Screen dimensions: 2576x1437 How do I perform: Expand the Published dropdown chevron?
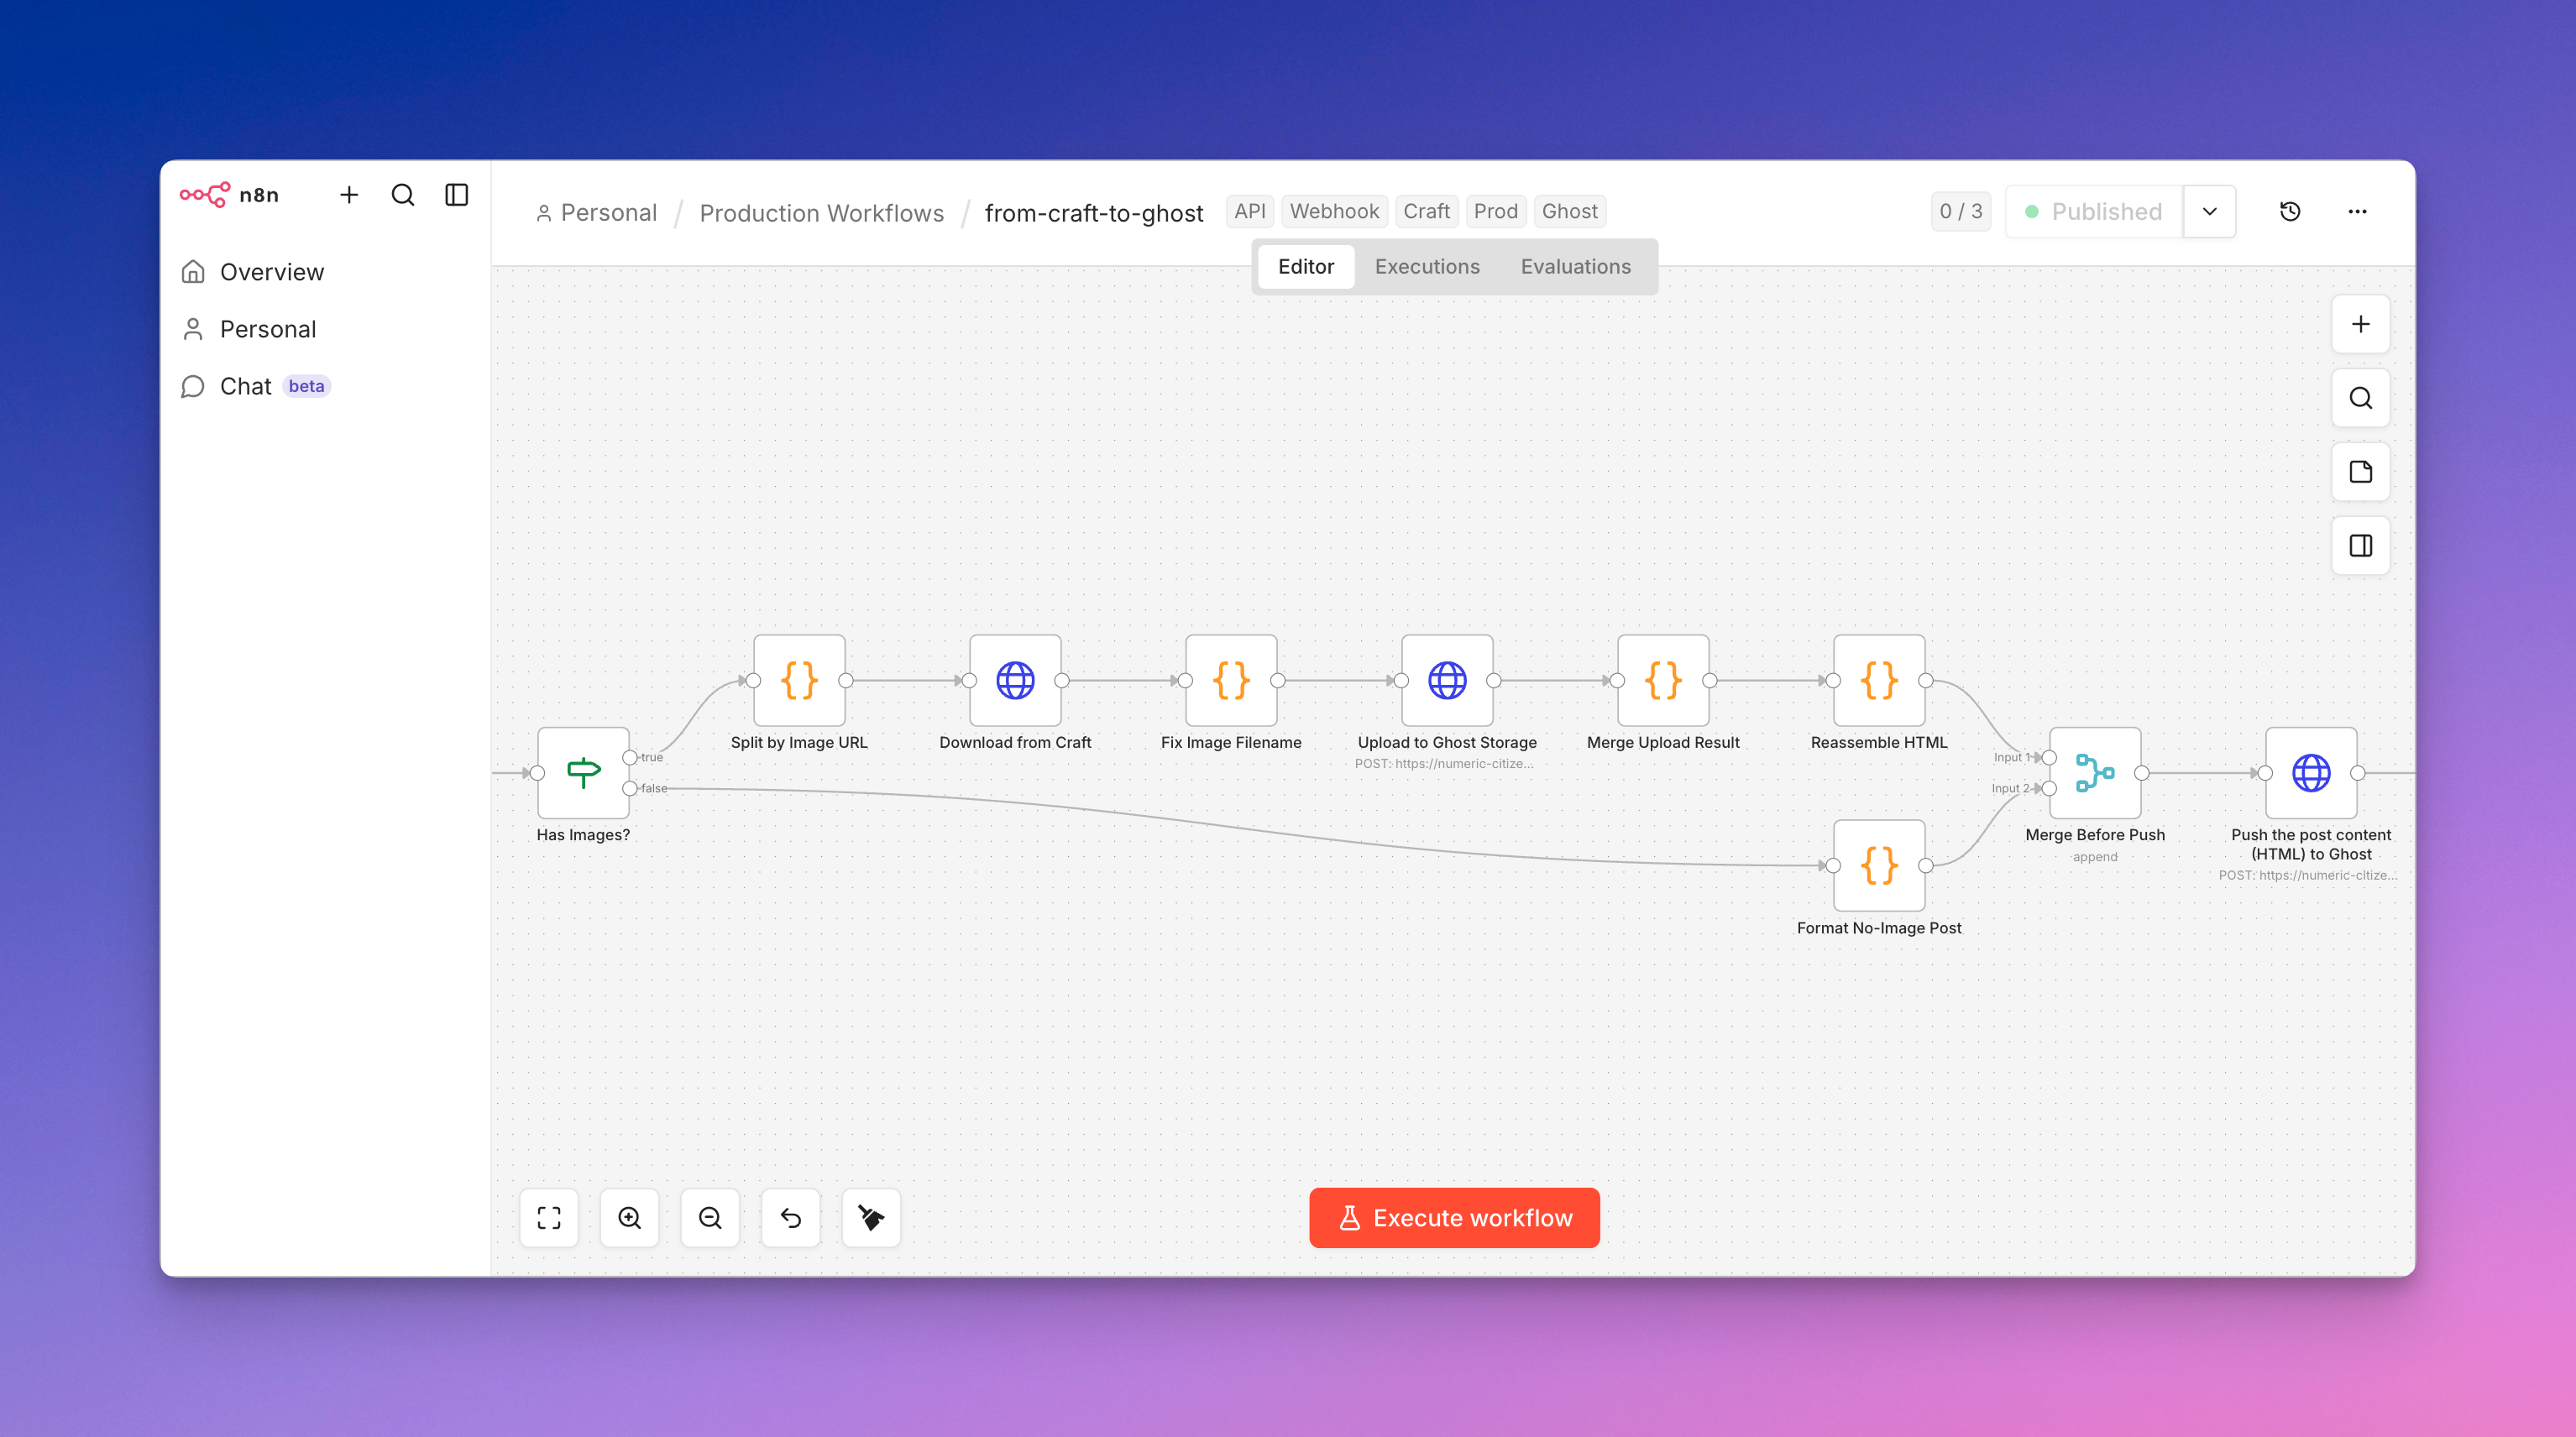click(x=2210, y=211)
